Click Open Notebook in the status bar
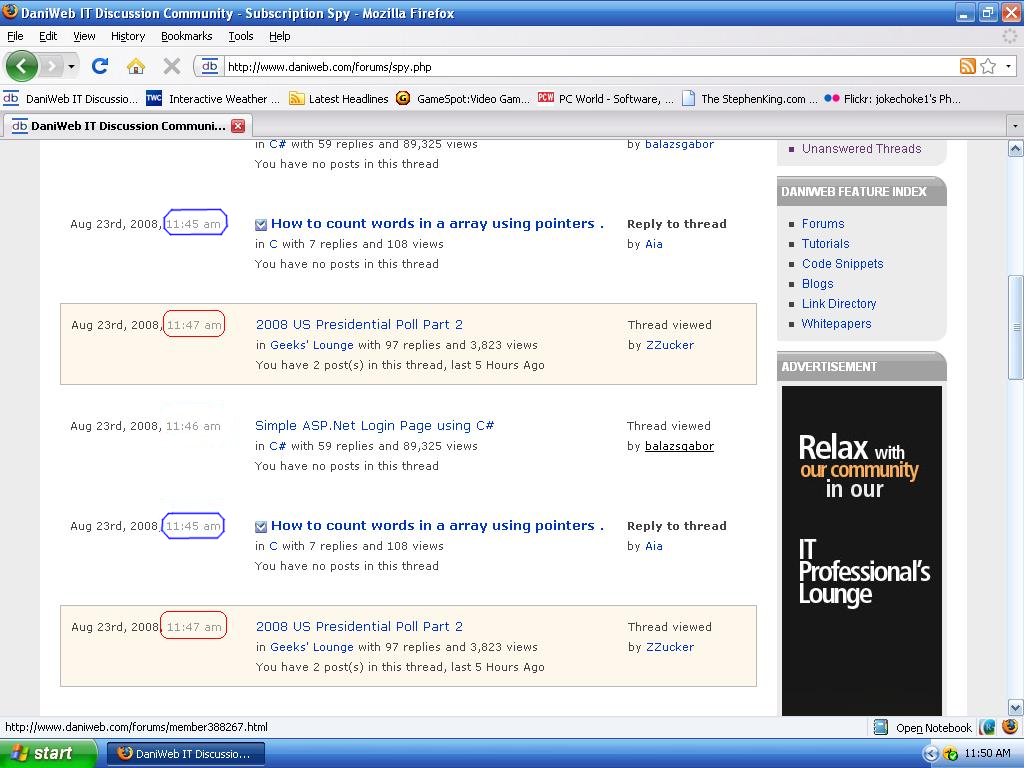 [923, 727]
